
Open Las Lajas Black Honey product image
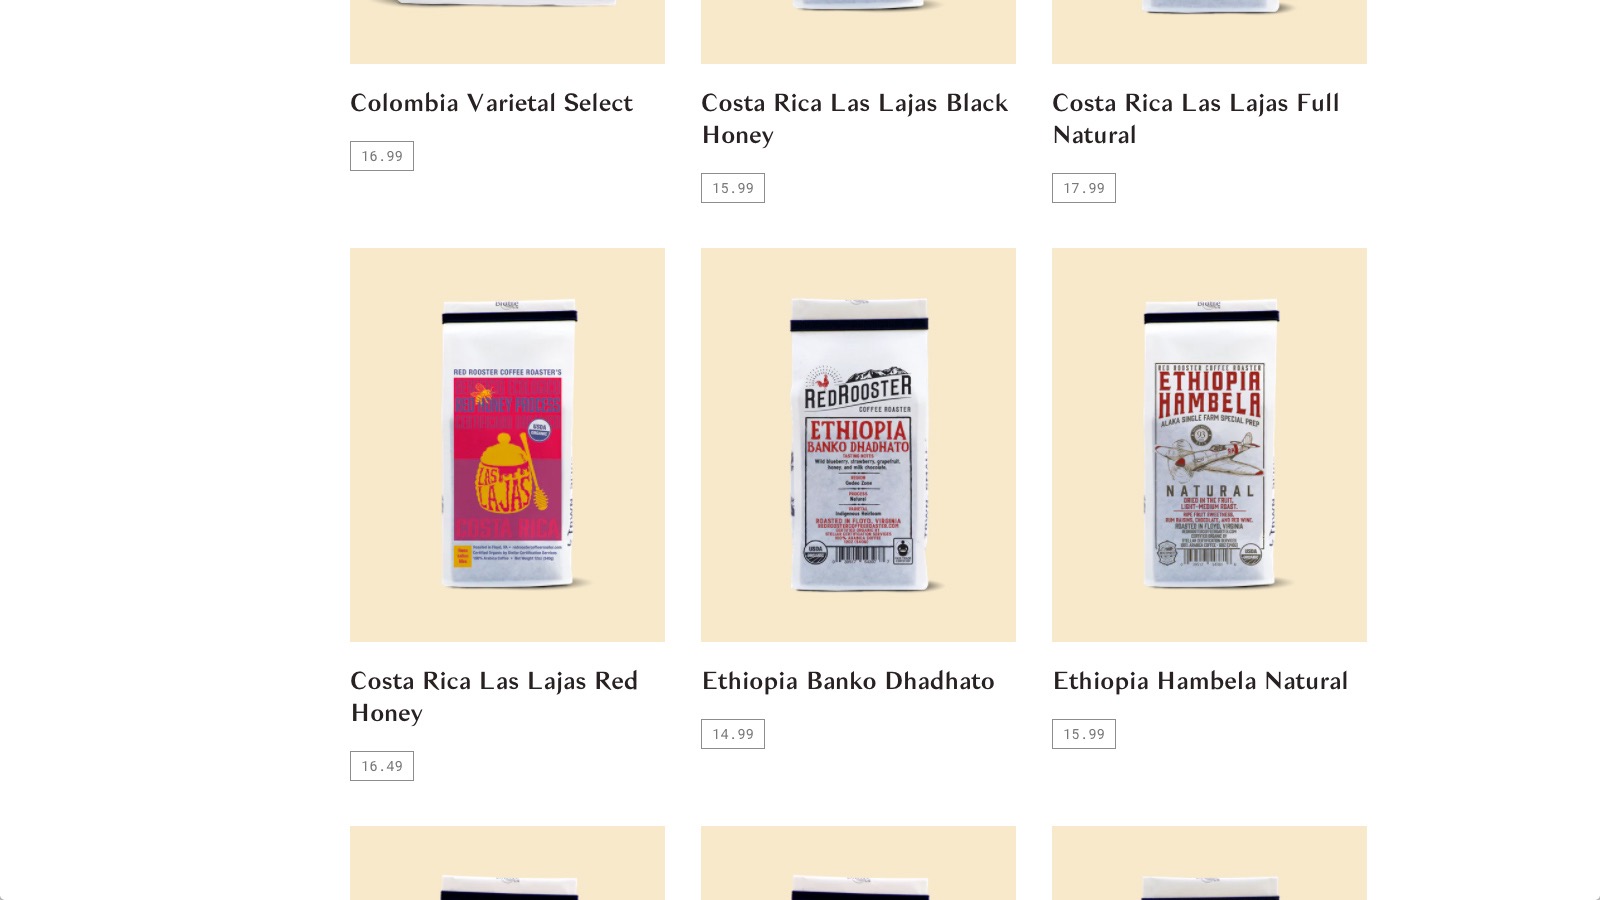pos(858,32)
